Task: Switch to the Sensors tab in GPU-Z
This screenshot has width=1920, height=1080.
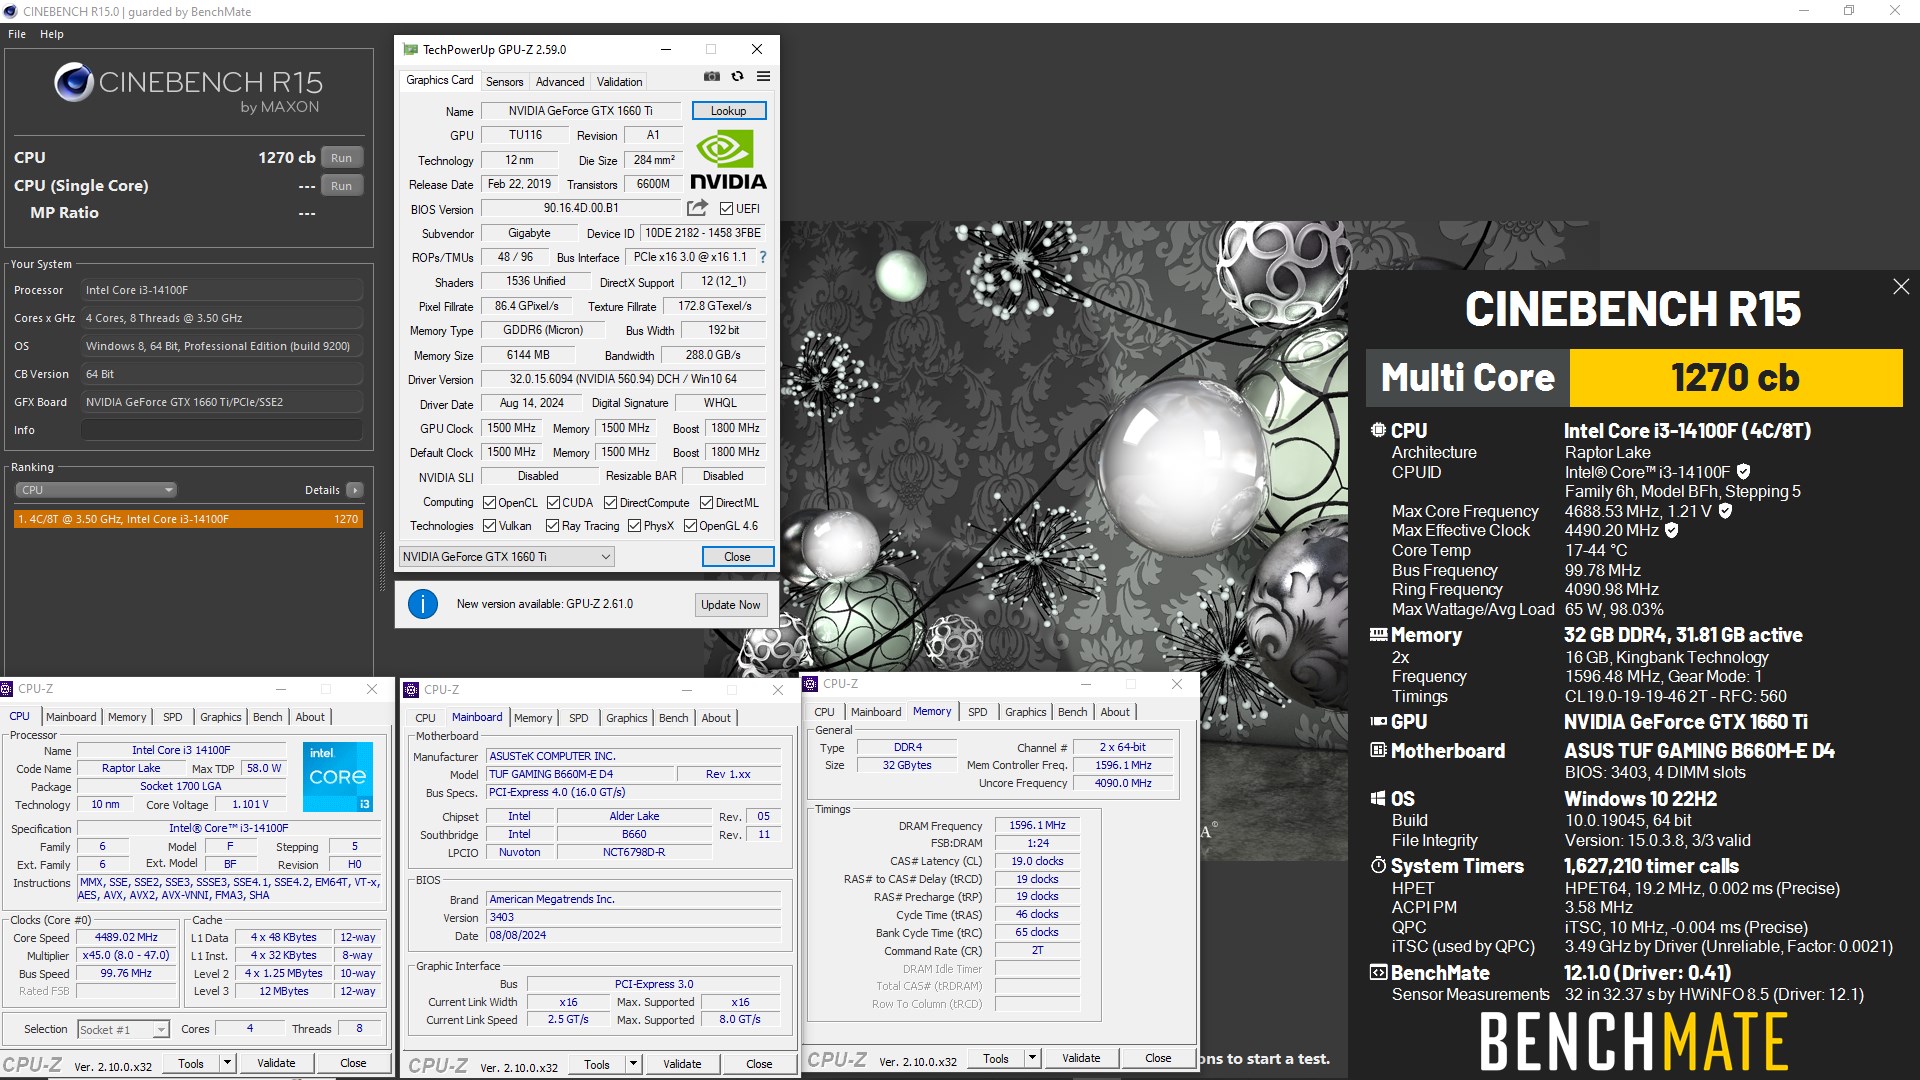Action: pos(504,82)
